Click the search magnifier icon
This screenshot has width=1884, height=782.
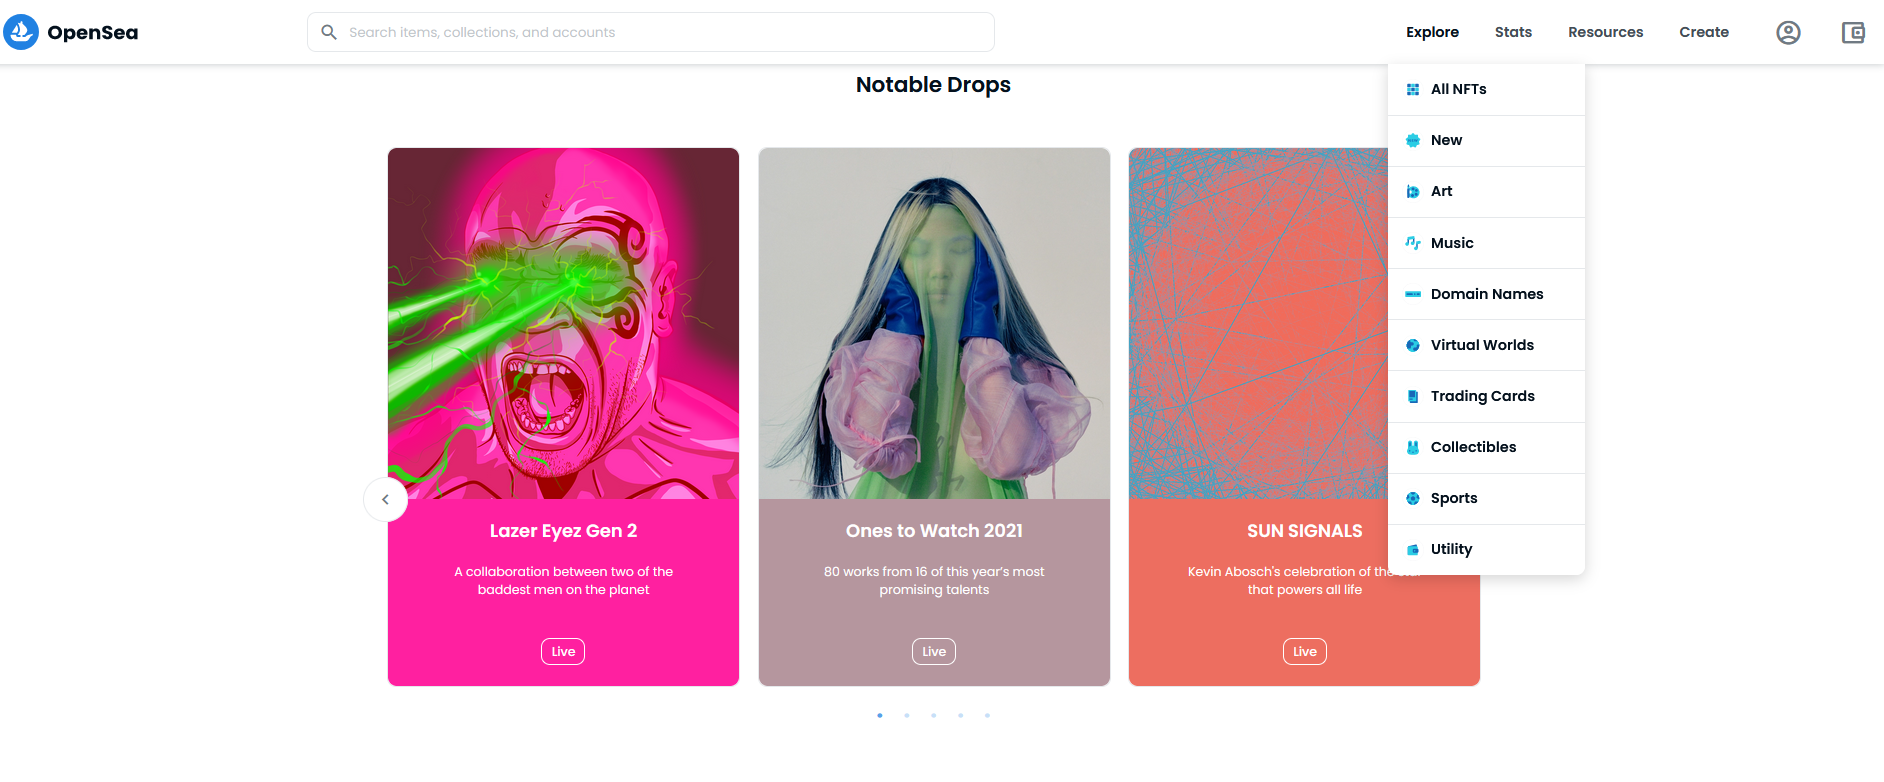(329, 32)
